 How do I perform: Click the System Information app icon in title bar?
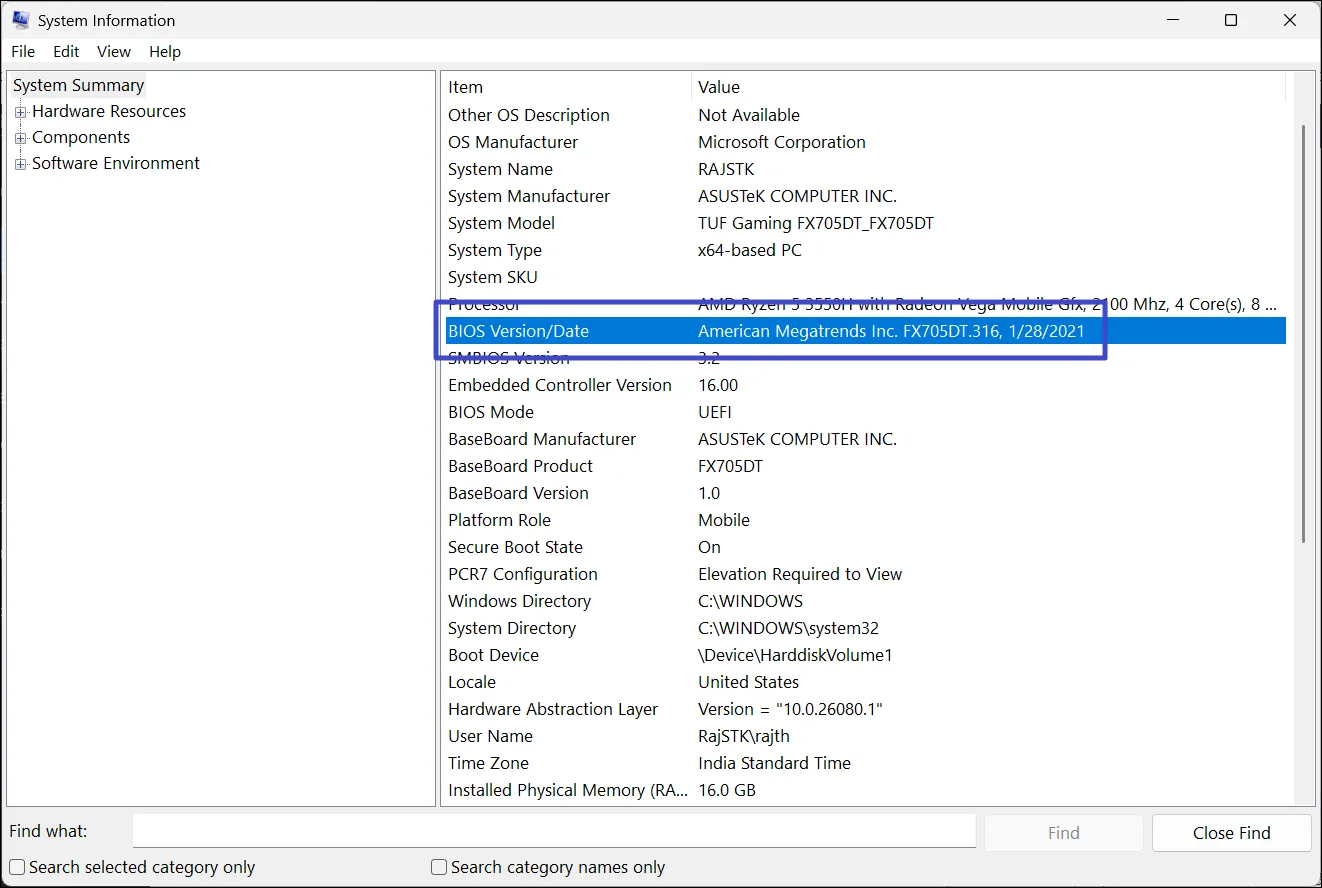pyautogui.click(x=21, y=20)
